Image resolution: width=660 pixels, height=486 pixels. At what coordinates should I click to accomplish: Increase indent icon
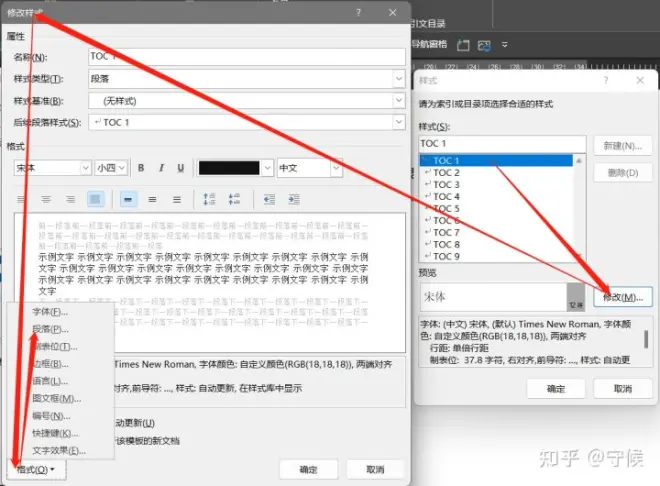coord(294,199)
